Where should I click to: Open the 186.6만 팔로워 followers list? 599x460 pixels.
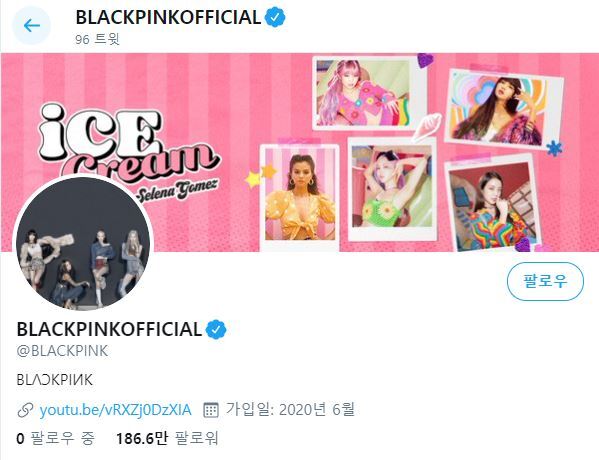[167, 439]
